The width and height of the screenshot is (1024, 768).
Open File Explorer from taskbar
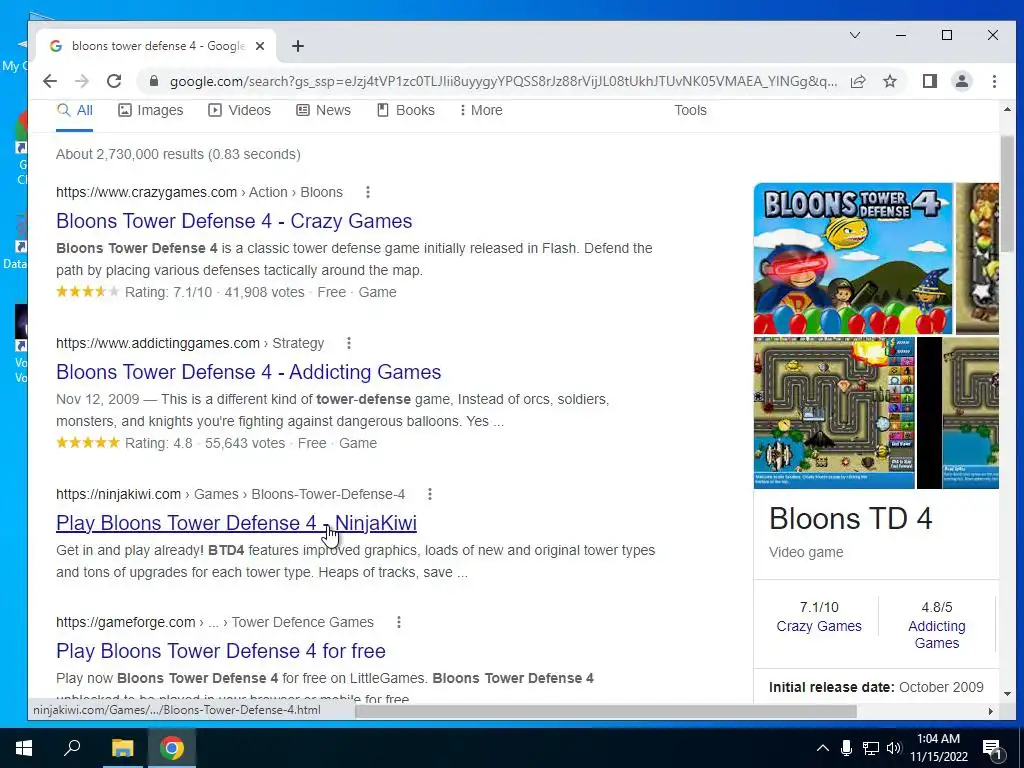[x=122, y=748]
